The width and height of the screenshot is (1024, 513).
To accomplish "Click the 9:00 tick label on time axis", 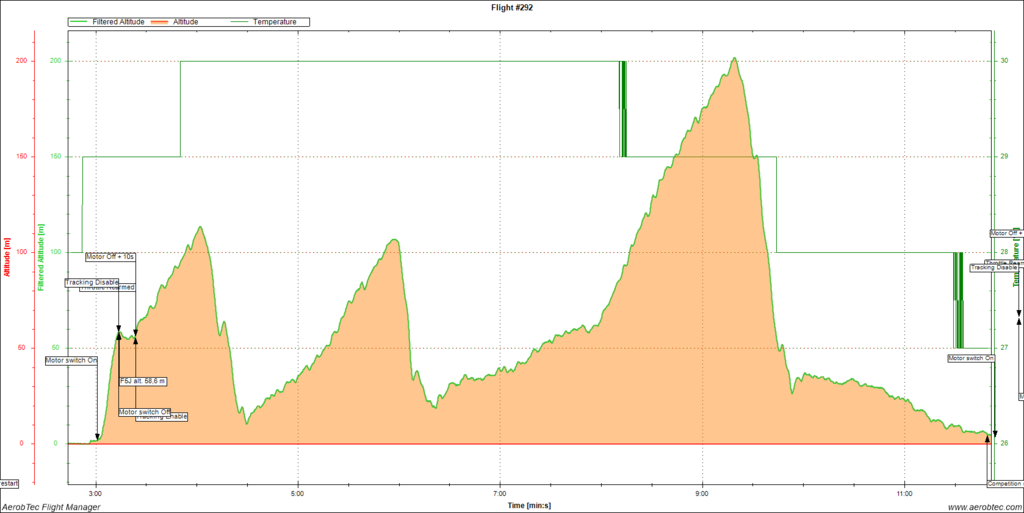I will [702, 494].
